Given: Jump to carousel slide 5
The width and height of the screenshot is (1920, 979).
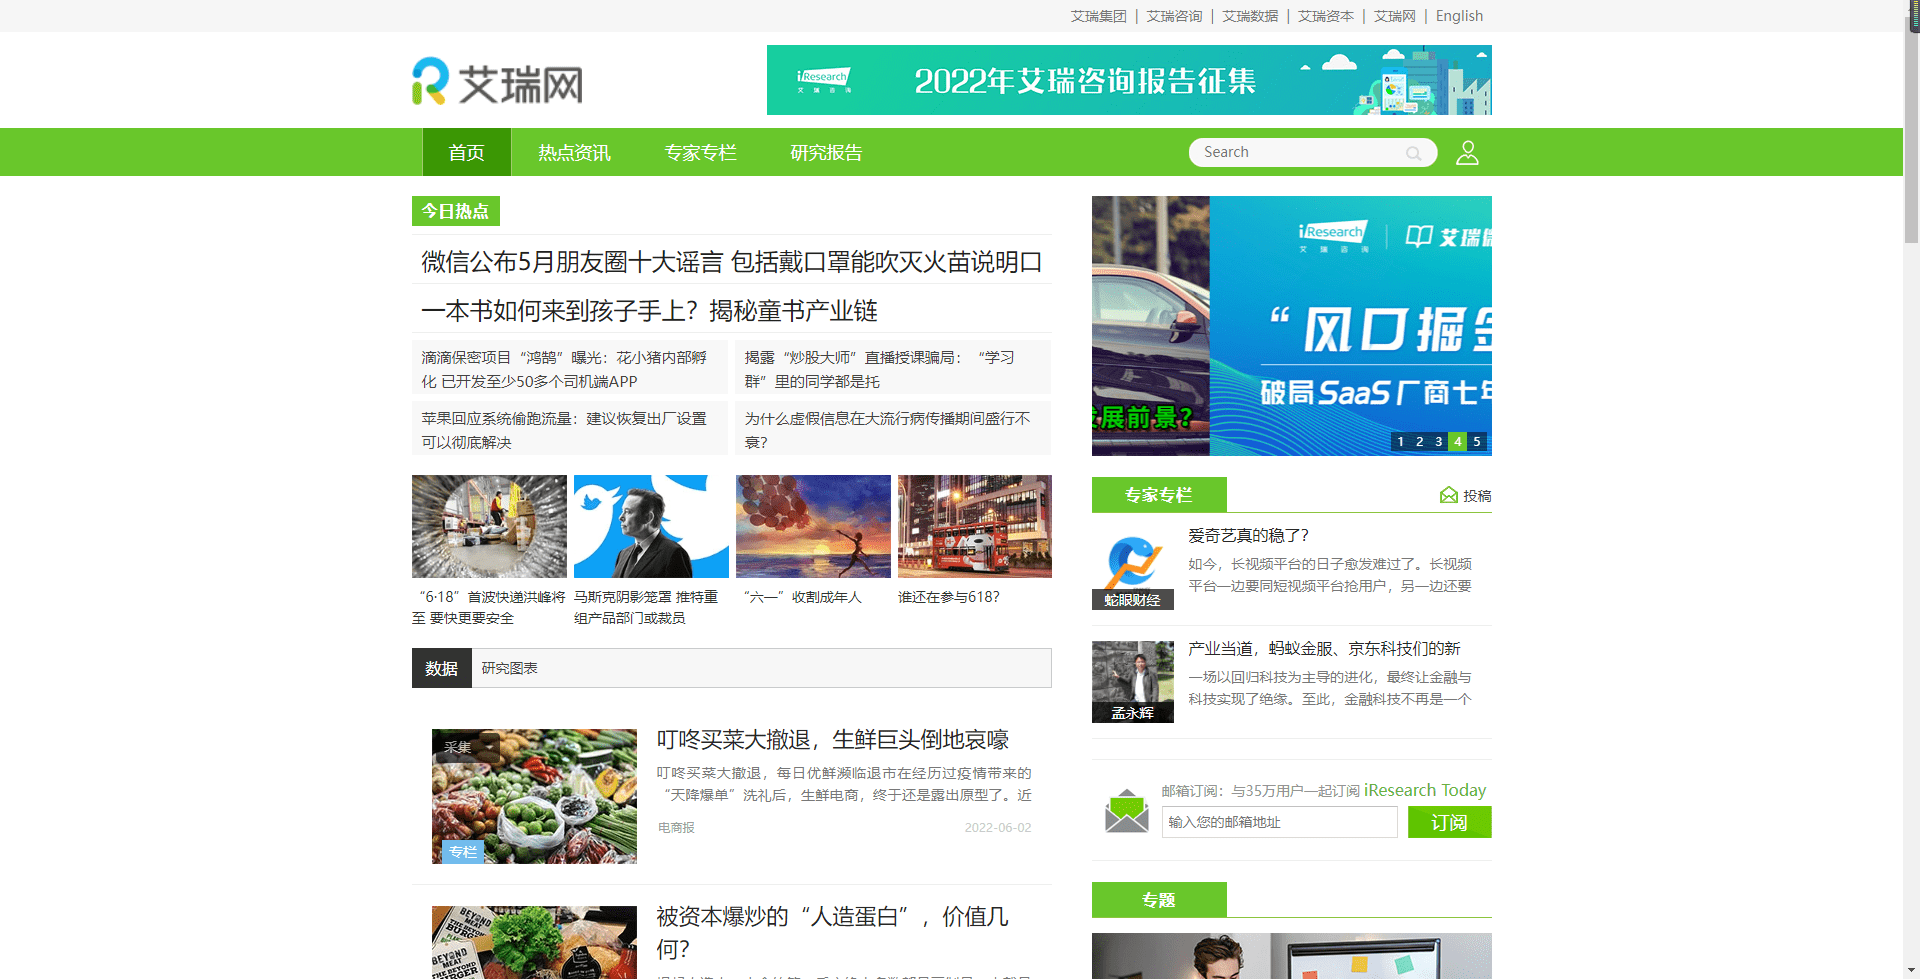Looking at the screenshot, I should pyautogui.click(x=1477, y=441).
